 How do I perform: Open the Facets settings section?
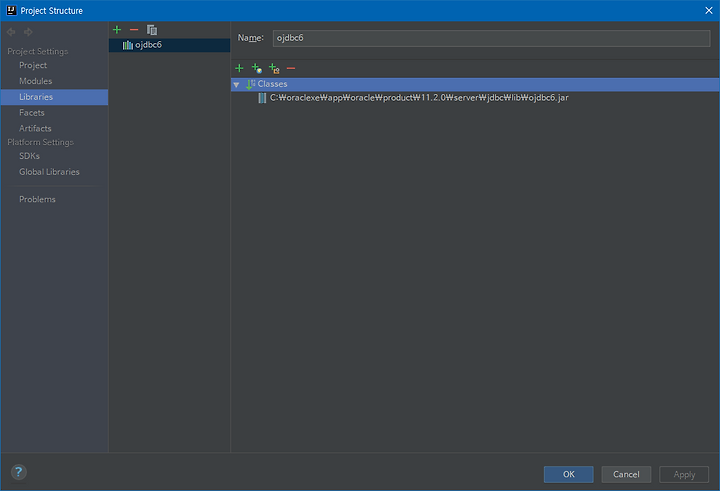coord(32,113)
